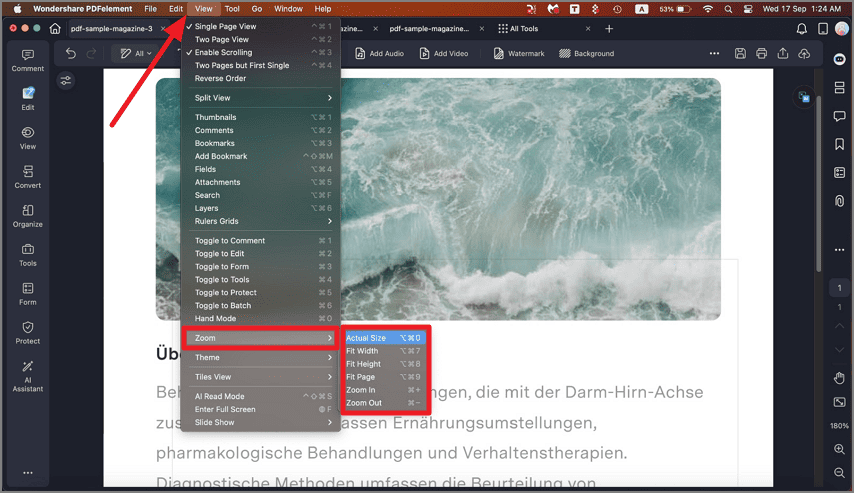This screenshot has width=854, height=493.
Task: Open the Form tool in sidebar
Action: tap(28, 294)
